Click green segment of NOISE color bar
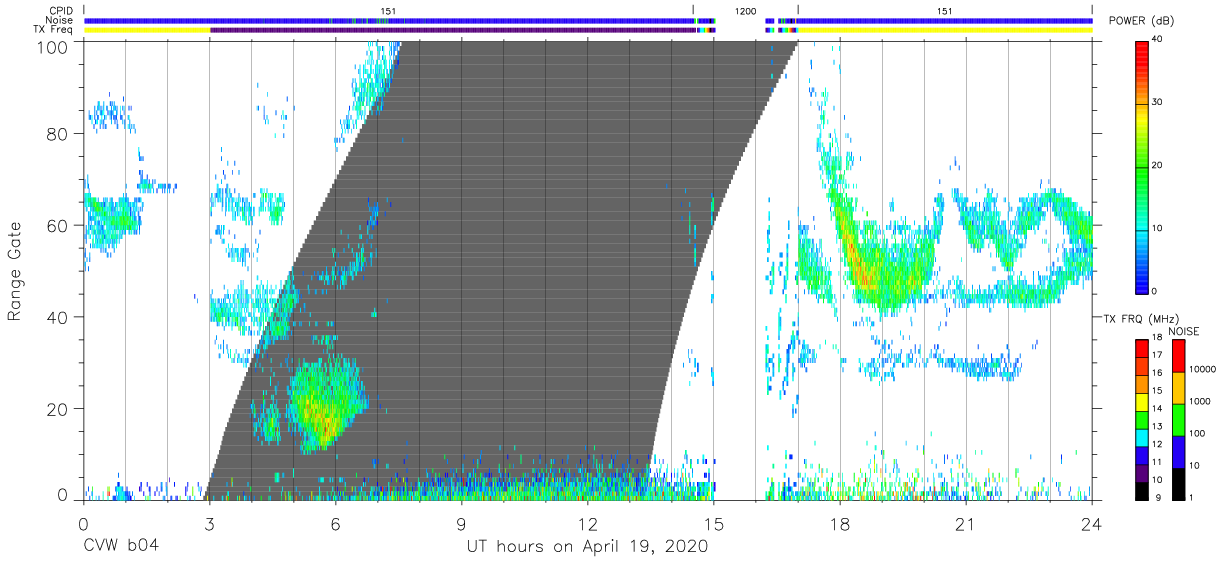This screenshot has height=567, width=1228. pos(1180,420)
